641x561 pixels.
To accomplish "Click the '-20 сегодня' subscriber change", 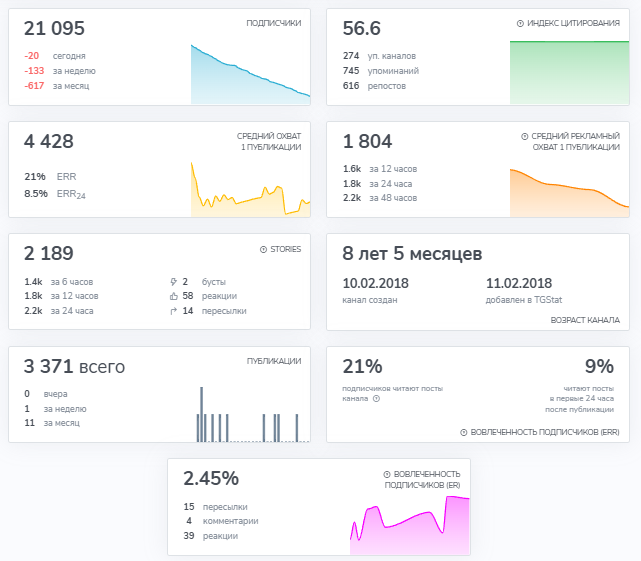I will pos(55,56).
